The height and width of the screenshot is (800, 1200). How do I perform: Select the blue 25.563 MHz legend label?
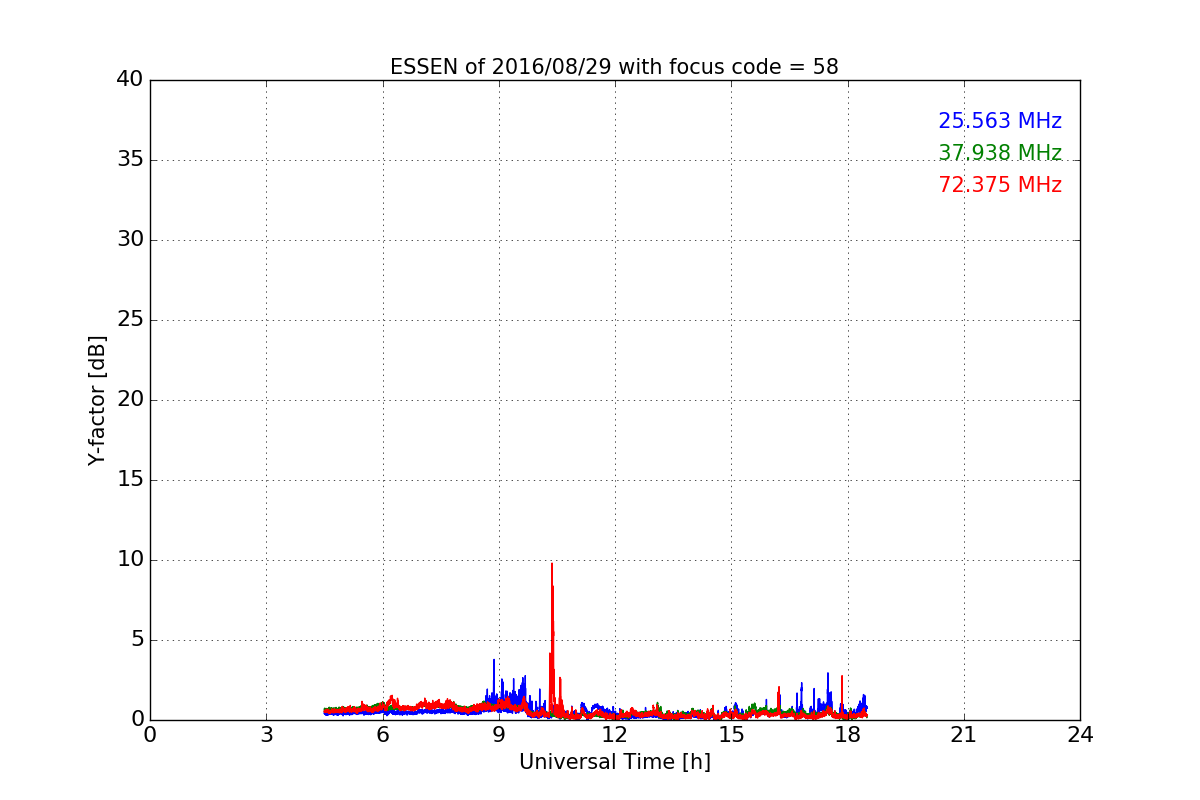pos(1000,121)
